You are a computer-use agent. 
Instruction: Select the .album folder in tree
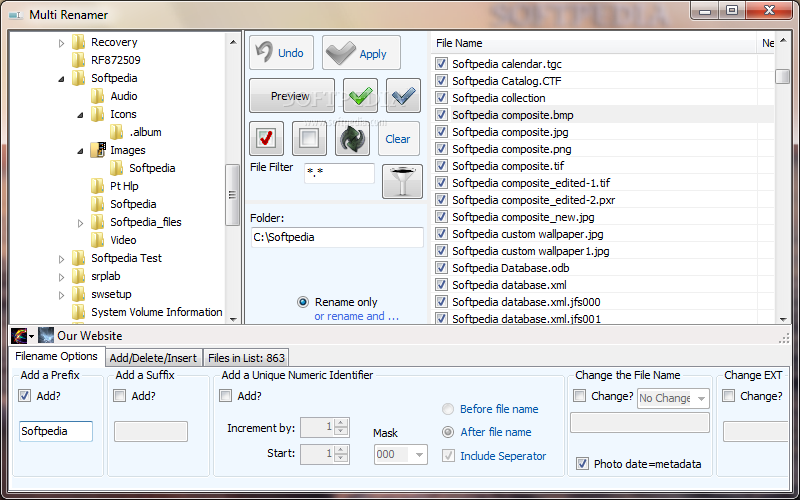pos(145,132)
